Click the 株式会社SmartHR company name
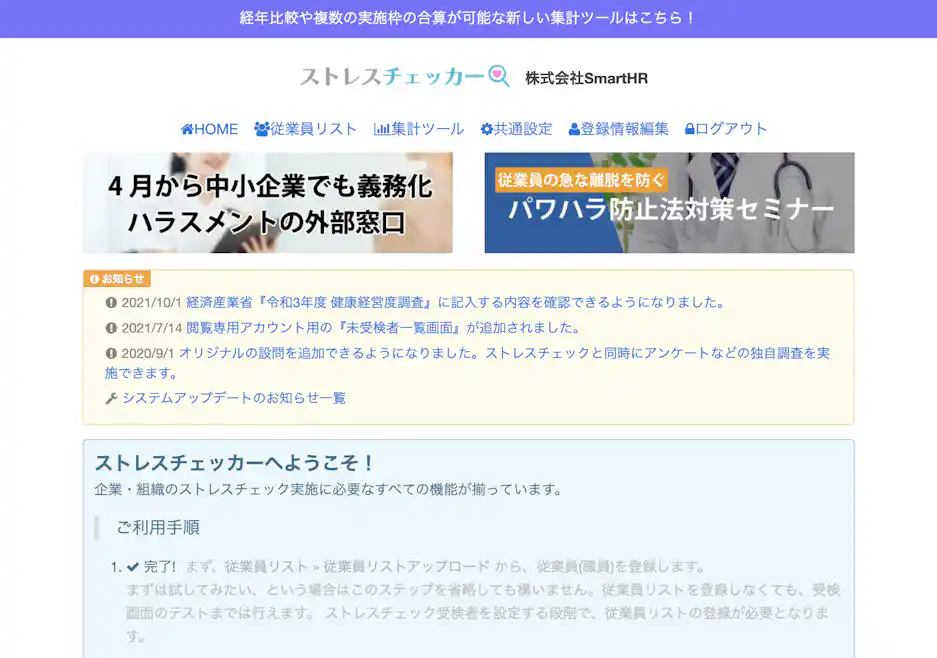This screenshot has width=937, height=658. (x=587, y=77)
